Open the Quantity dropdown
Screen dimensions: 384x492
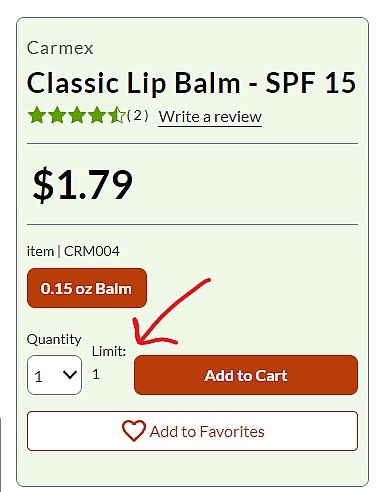click(54, 375)
